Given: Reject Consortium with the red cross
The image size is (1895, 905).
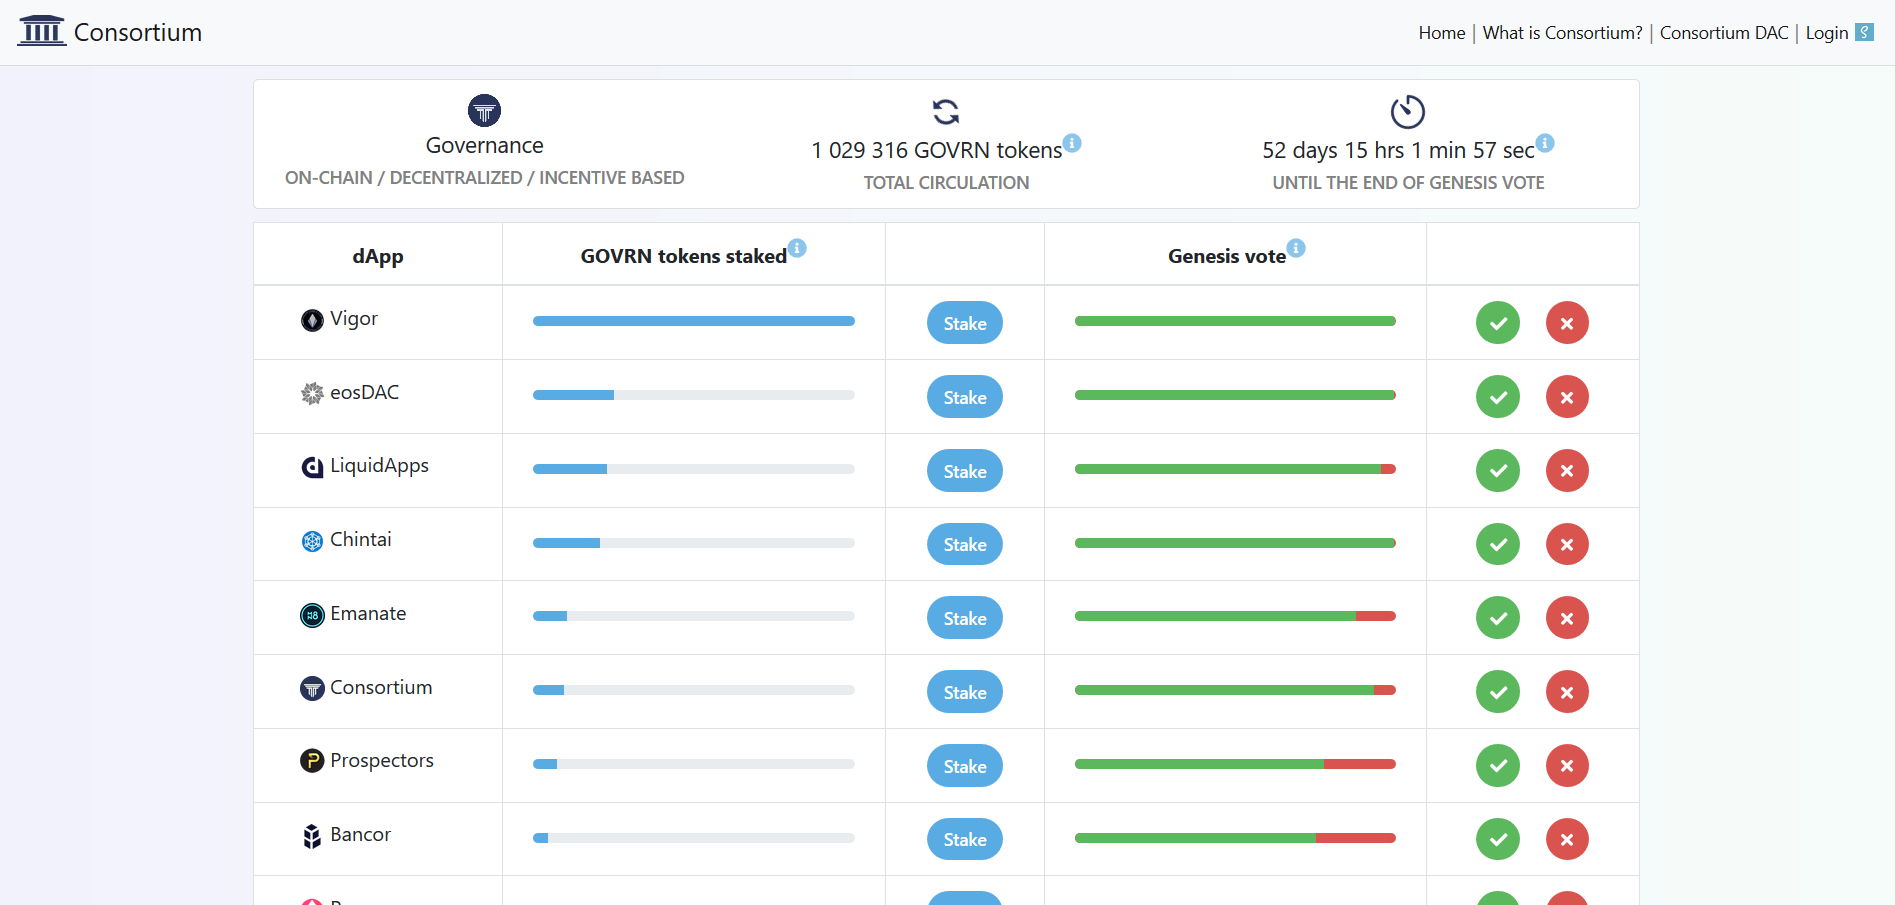Looking at the screenshot, I should pos(1567,692).
